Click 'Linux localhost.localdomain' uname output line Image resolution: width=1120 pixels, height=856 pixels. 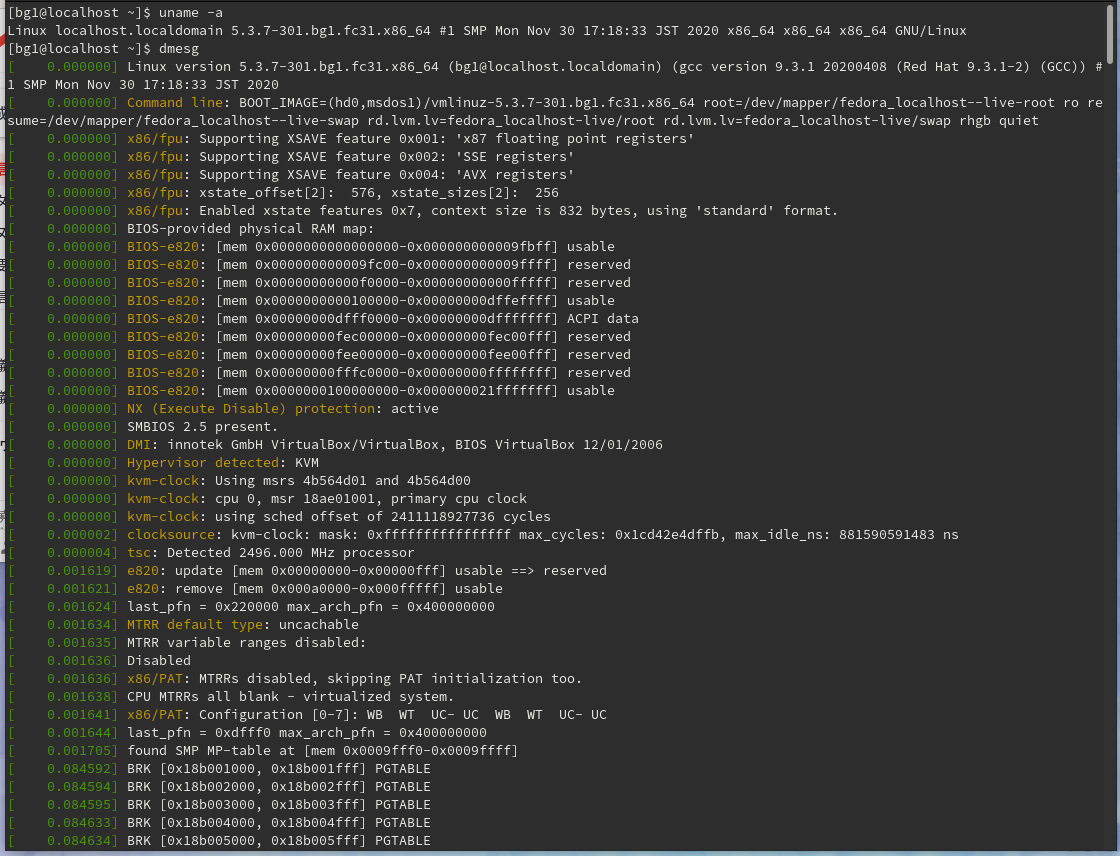[486, 31]
